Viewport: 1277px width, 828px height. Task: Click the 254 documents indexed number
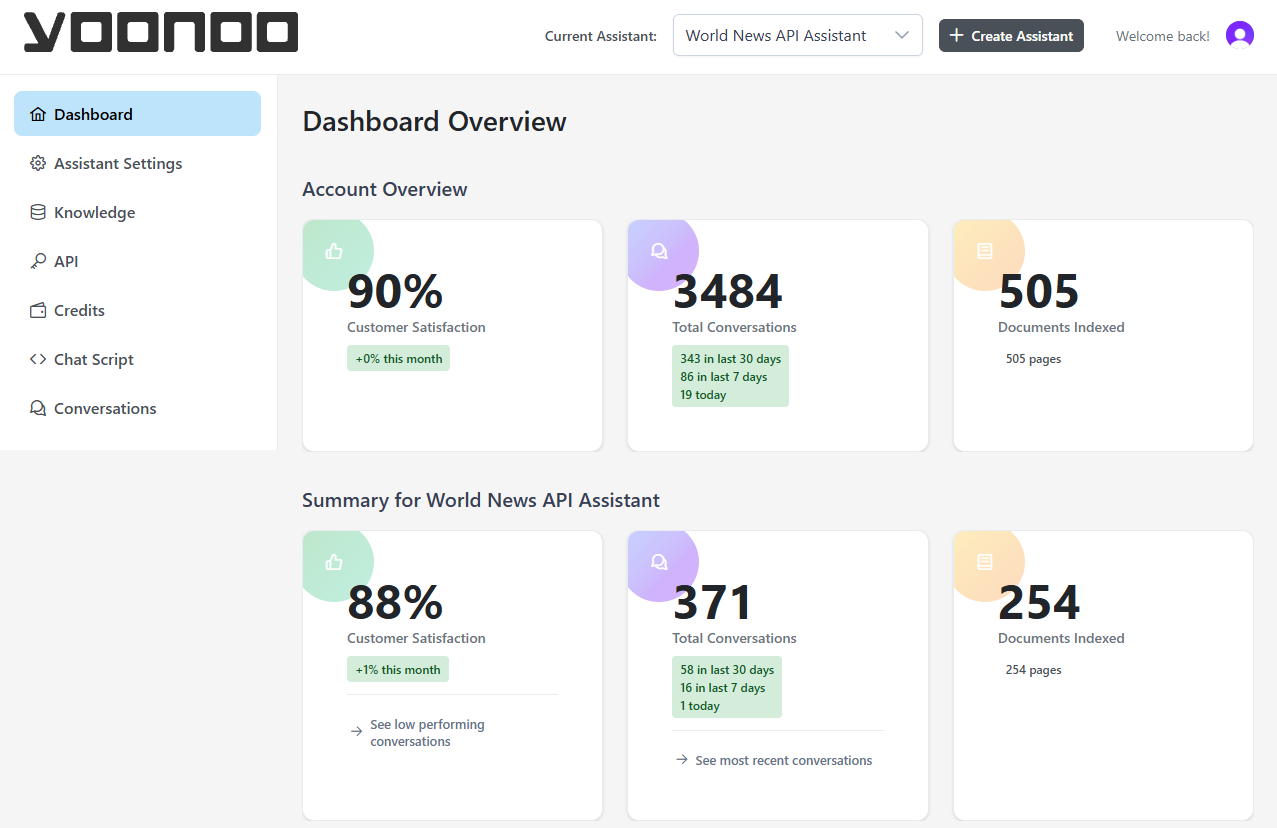[x=1039, y=602]
